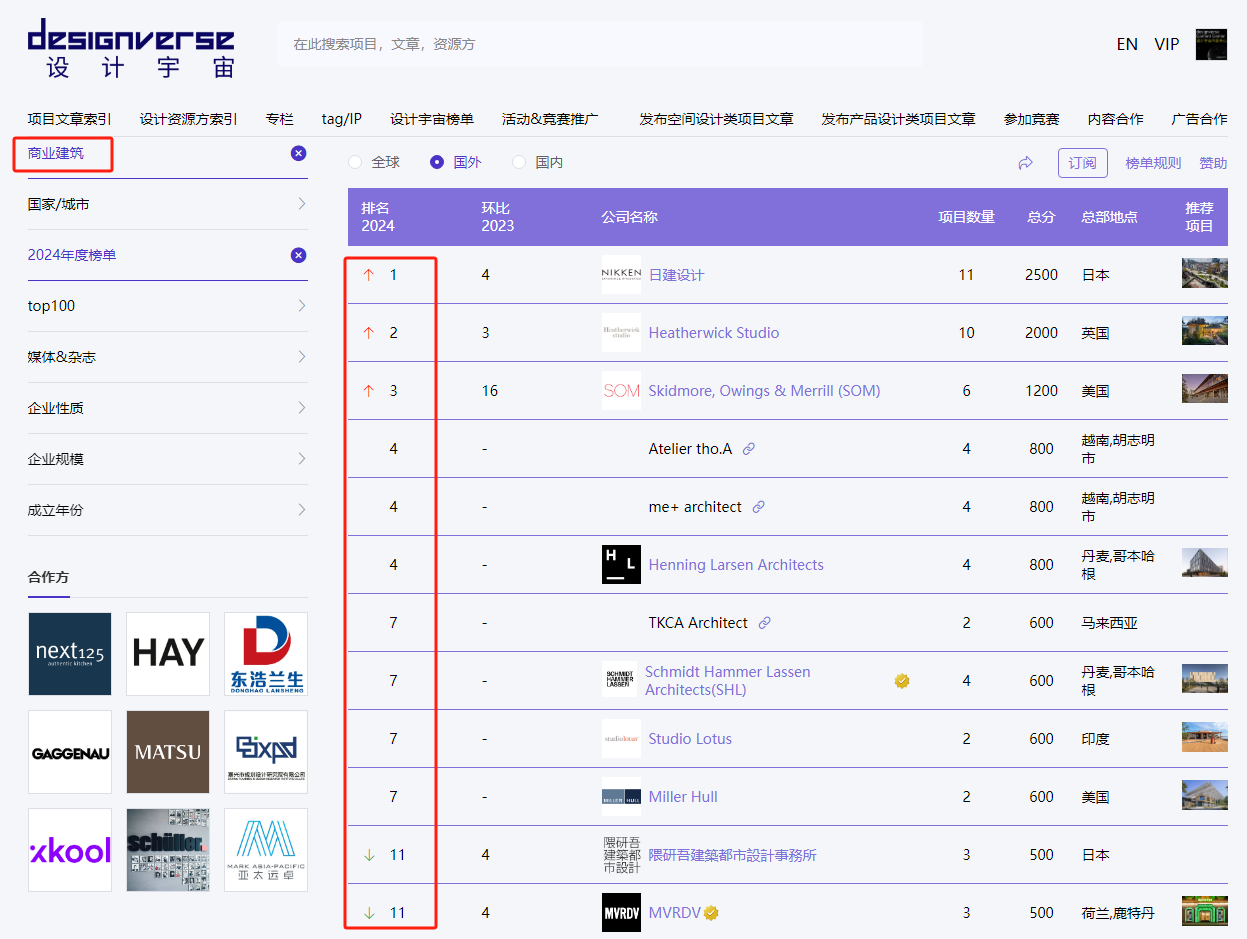Viewport: 1247px width, 939px height.
Task: Open the Heatherwick Studio company link
Action: 714,333
